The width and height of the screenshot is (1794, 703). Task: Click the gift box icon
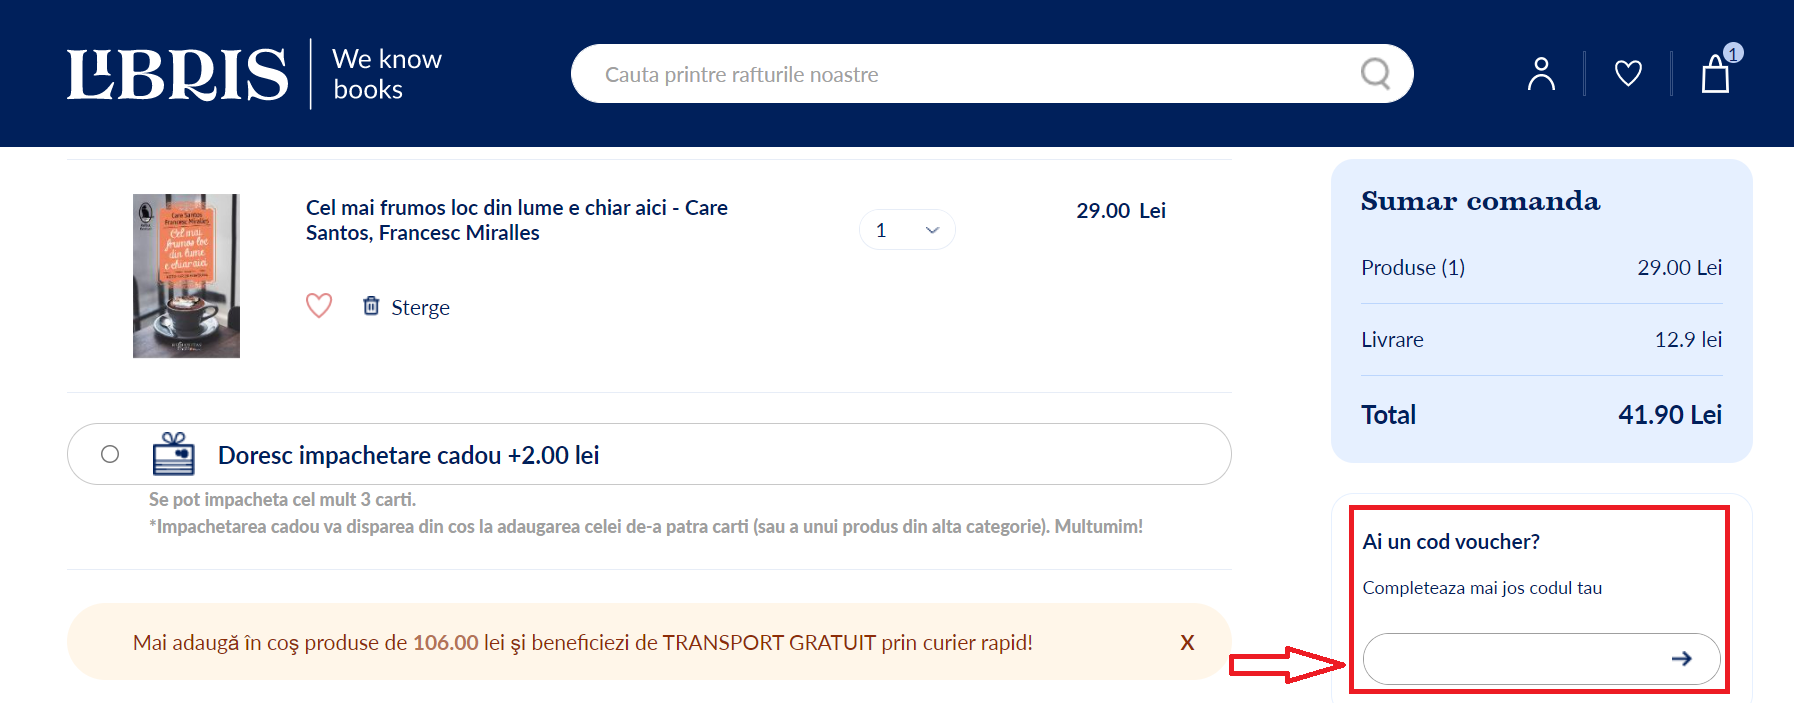(174, 454)
